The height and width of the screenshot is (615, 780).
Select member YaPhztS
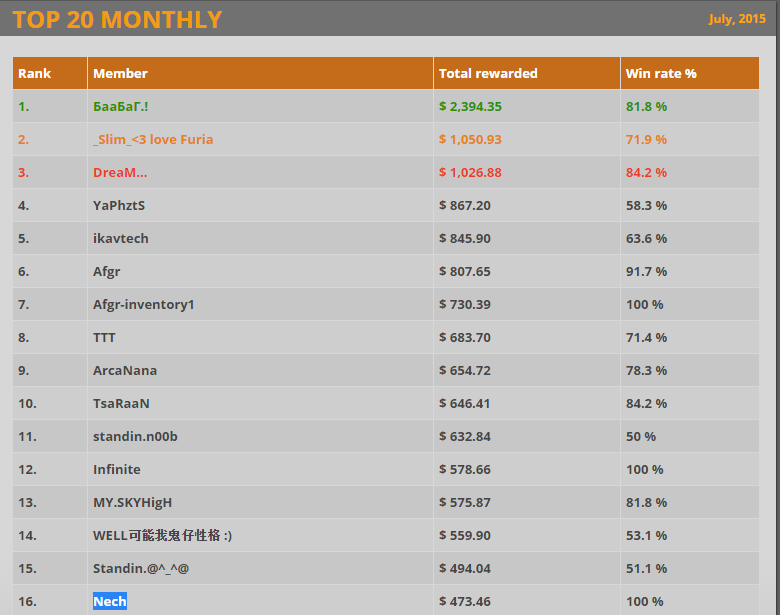pyautogui.click(x=119, y=205)
